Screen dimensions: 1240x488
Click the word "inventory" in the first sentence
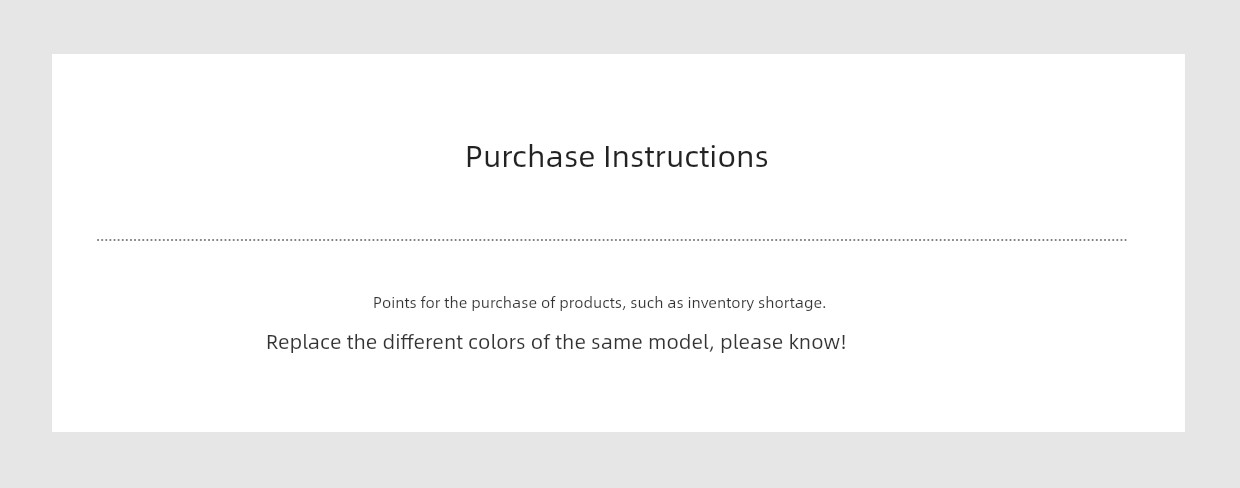tap(720, 303)
